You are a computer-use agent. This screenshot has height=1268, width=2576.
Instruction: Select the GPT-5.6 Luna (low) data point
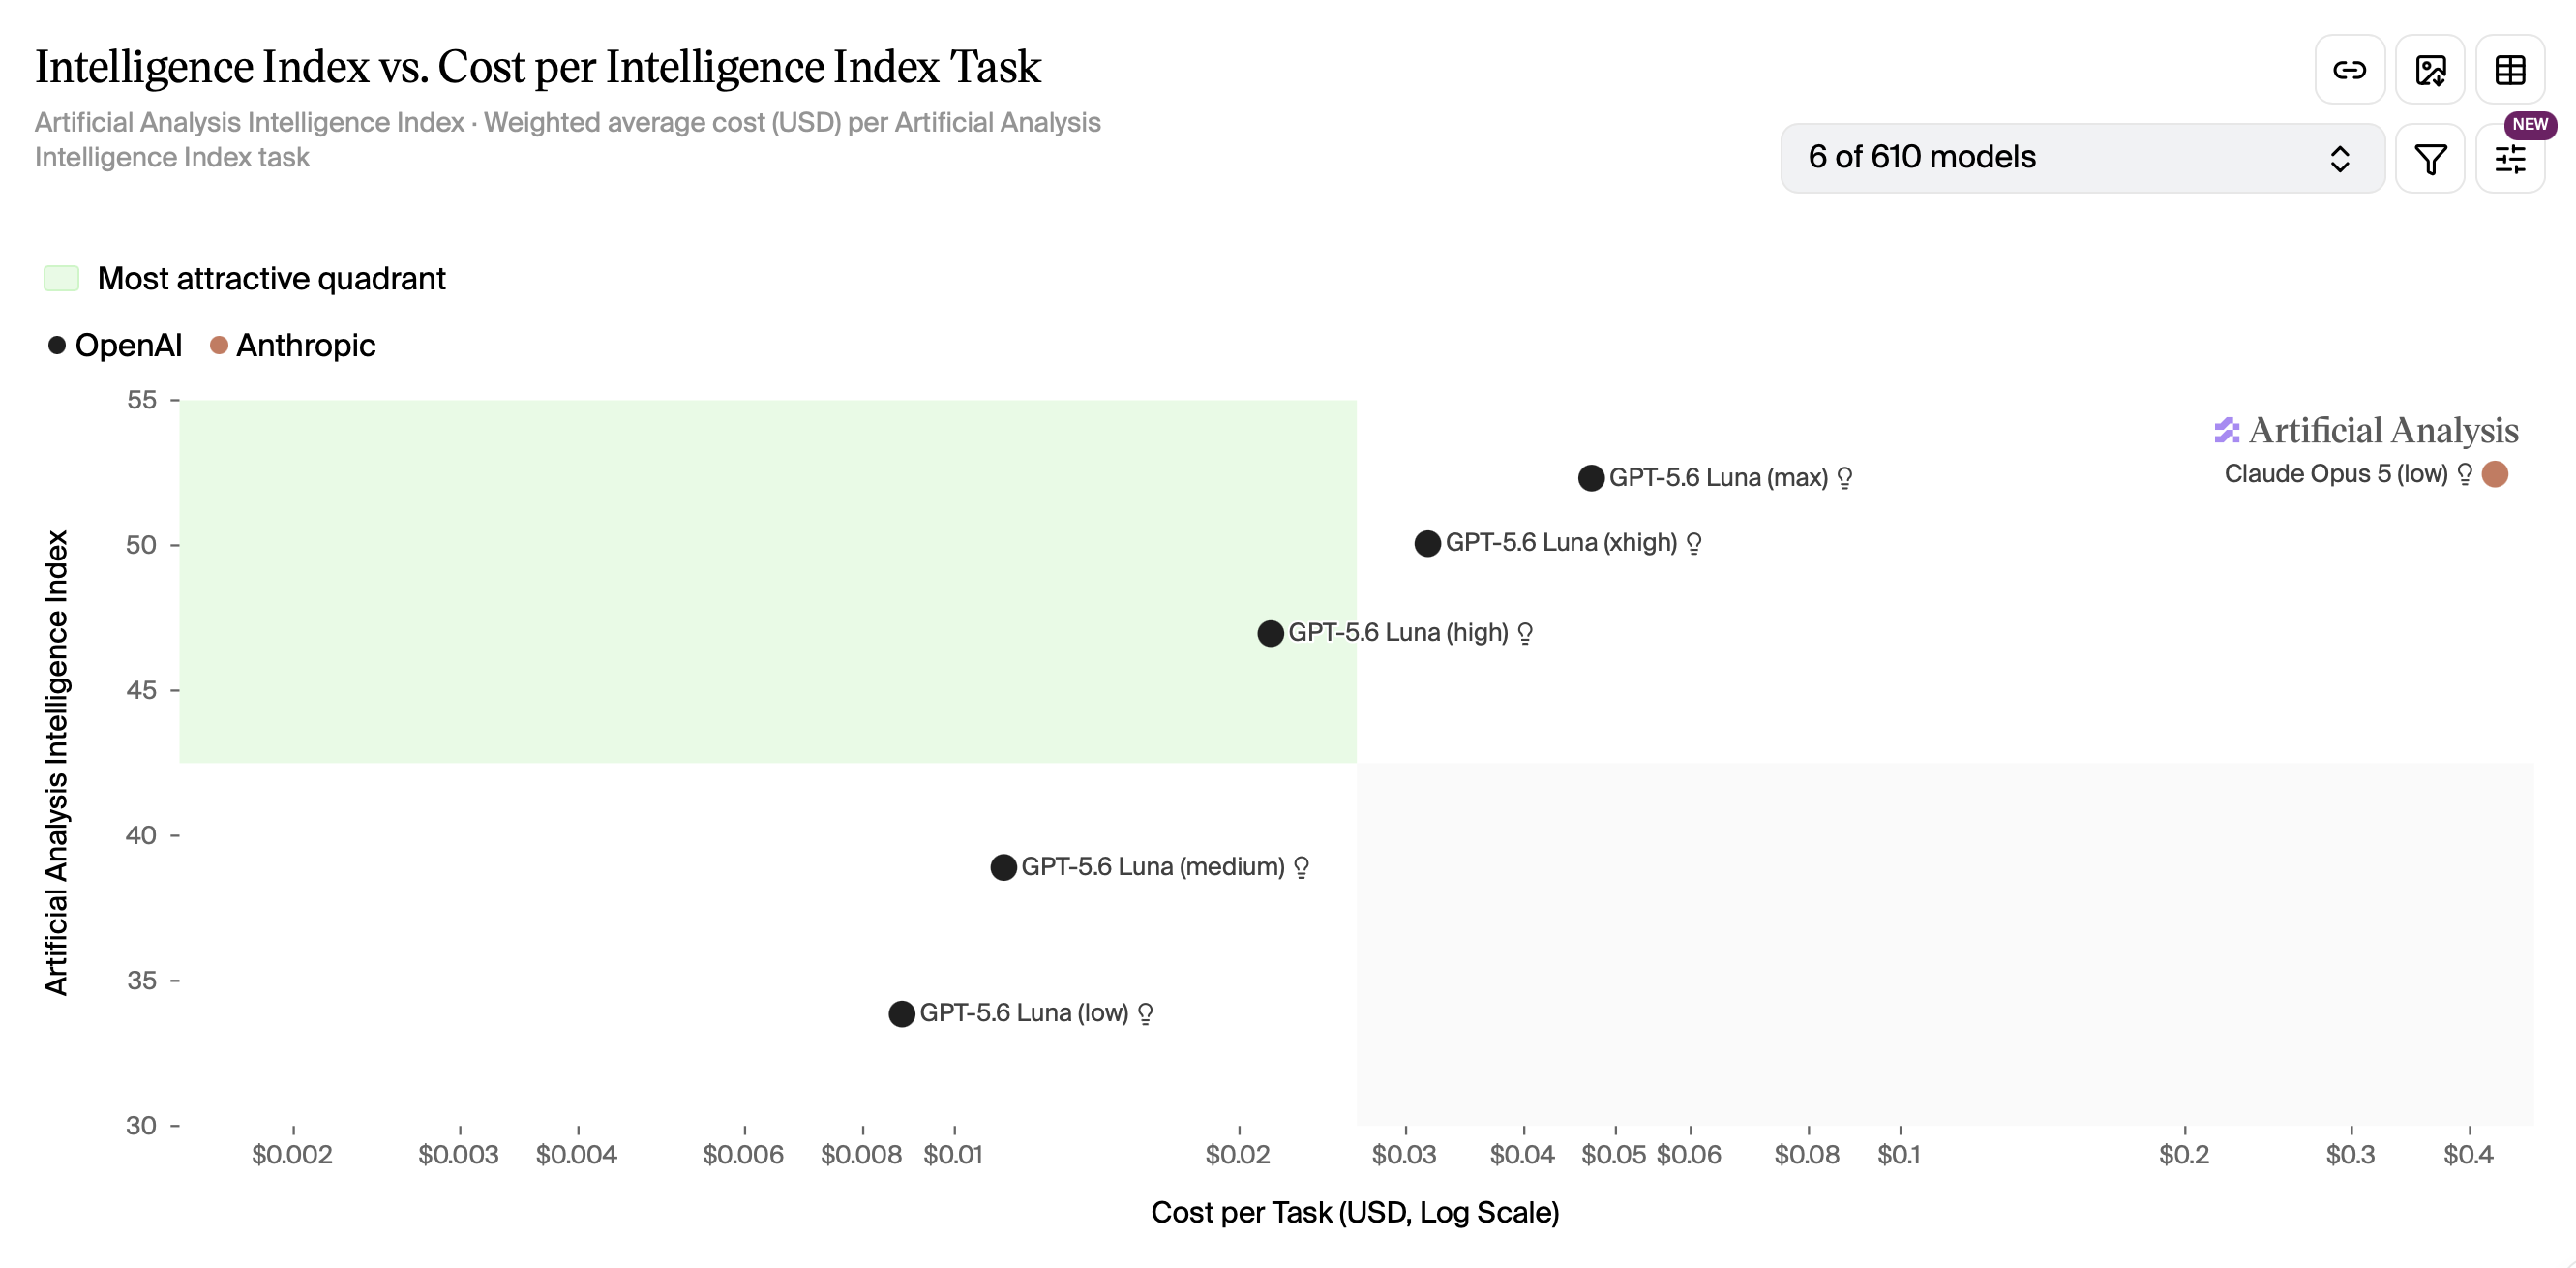[x=901, y=1013]
